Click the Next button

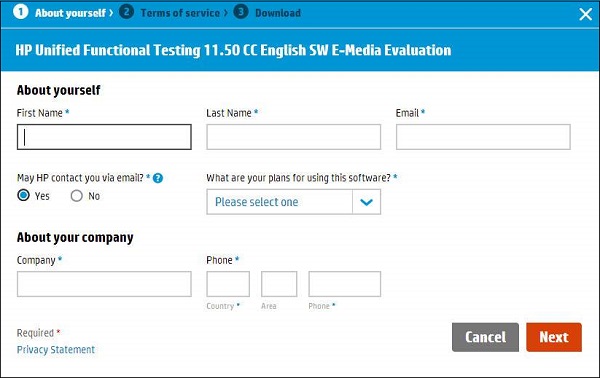554,337
